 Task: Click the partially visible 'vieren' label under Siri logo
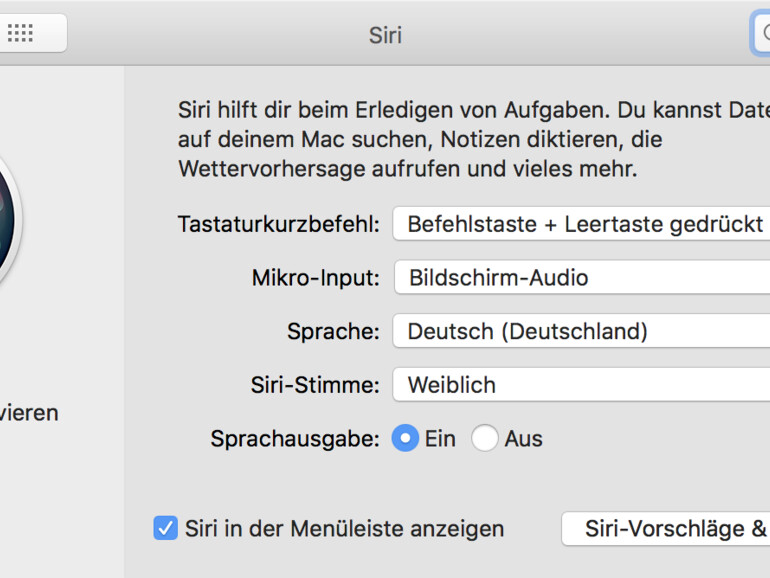pyautogui.click(x=29, y=412)
